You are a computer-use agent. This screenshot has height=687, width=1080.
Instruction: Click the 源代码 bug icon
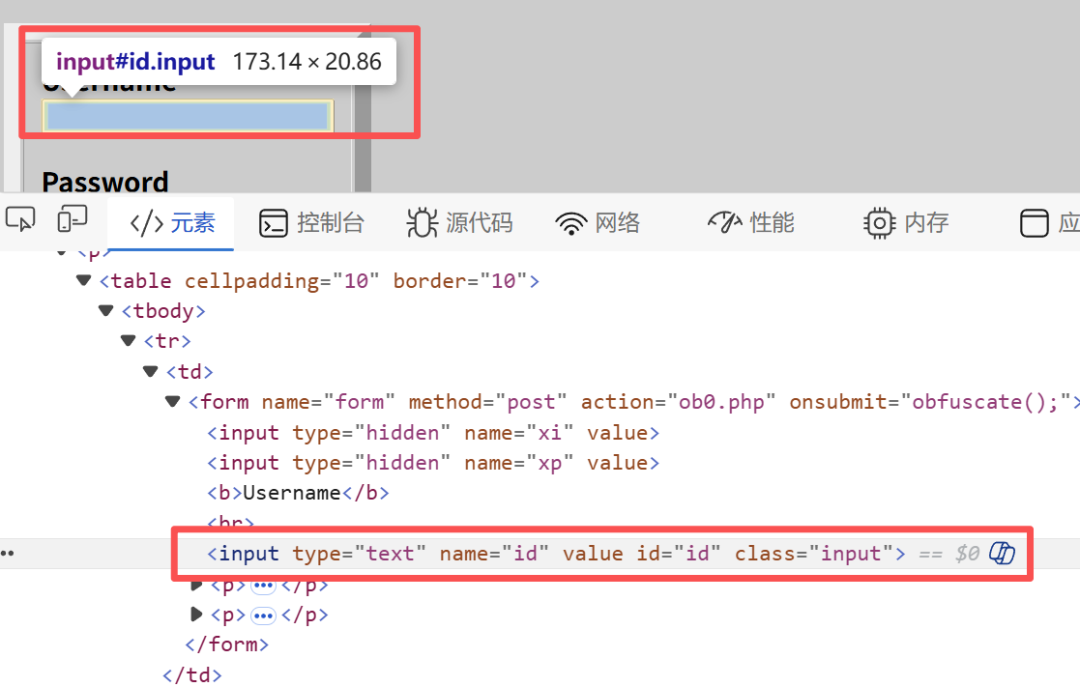pos(422,223)
